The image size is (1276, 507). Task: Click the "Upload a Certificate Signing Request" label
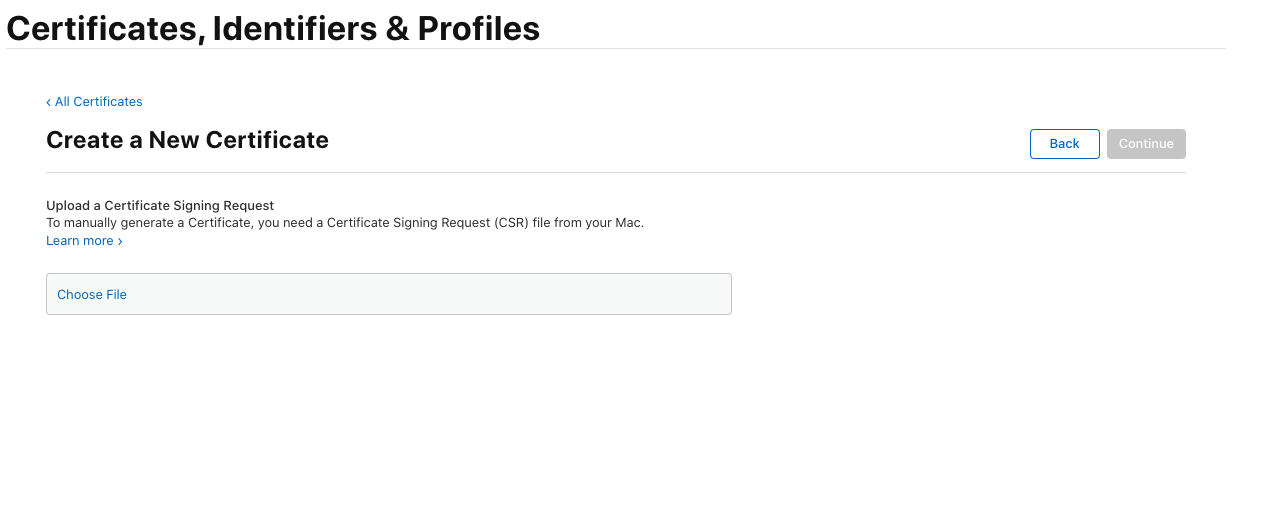[x=160, y=206]
